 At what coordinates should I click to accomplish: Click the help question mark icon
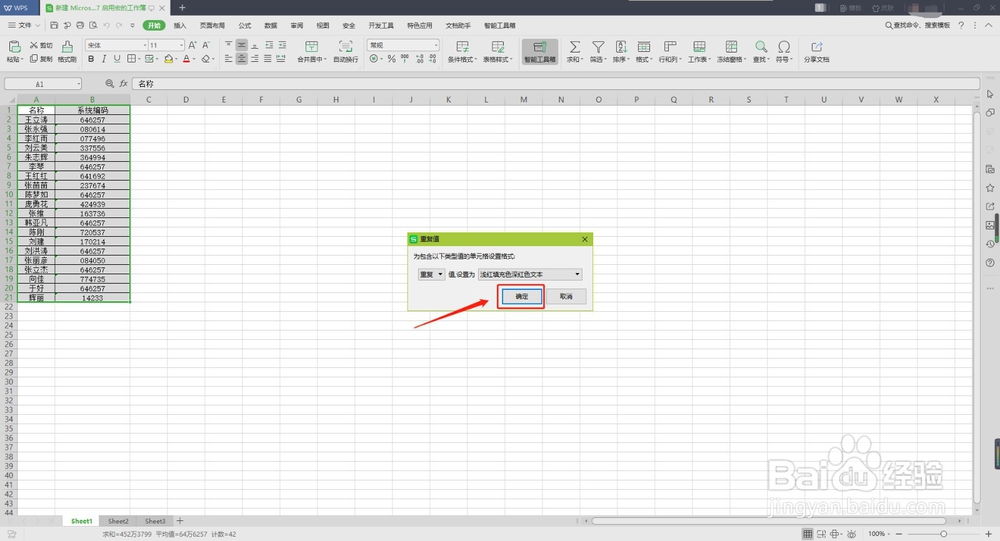(961, 26)
